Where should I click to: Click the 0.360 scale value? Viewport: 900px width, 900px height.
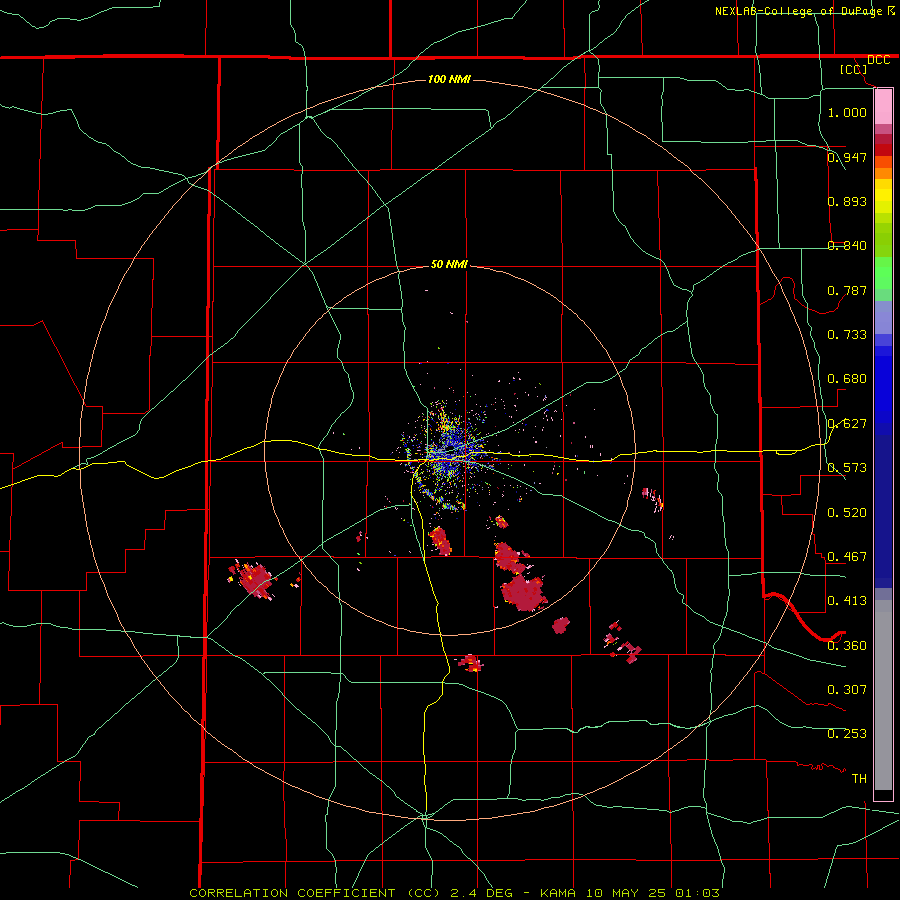[x=847, y=646]
